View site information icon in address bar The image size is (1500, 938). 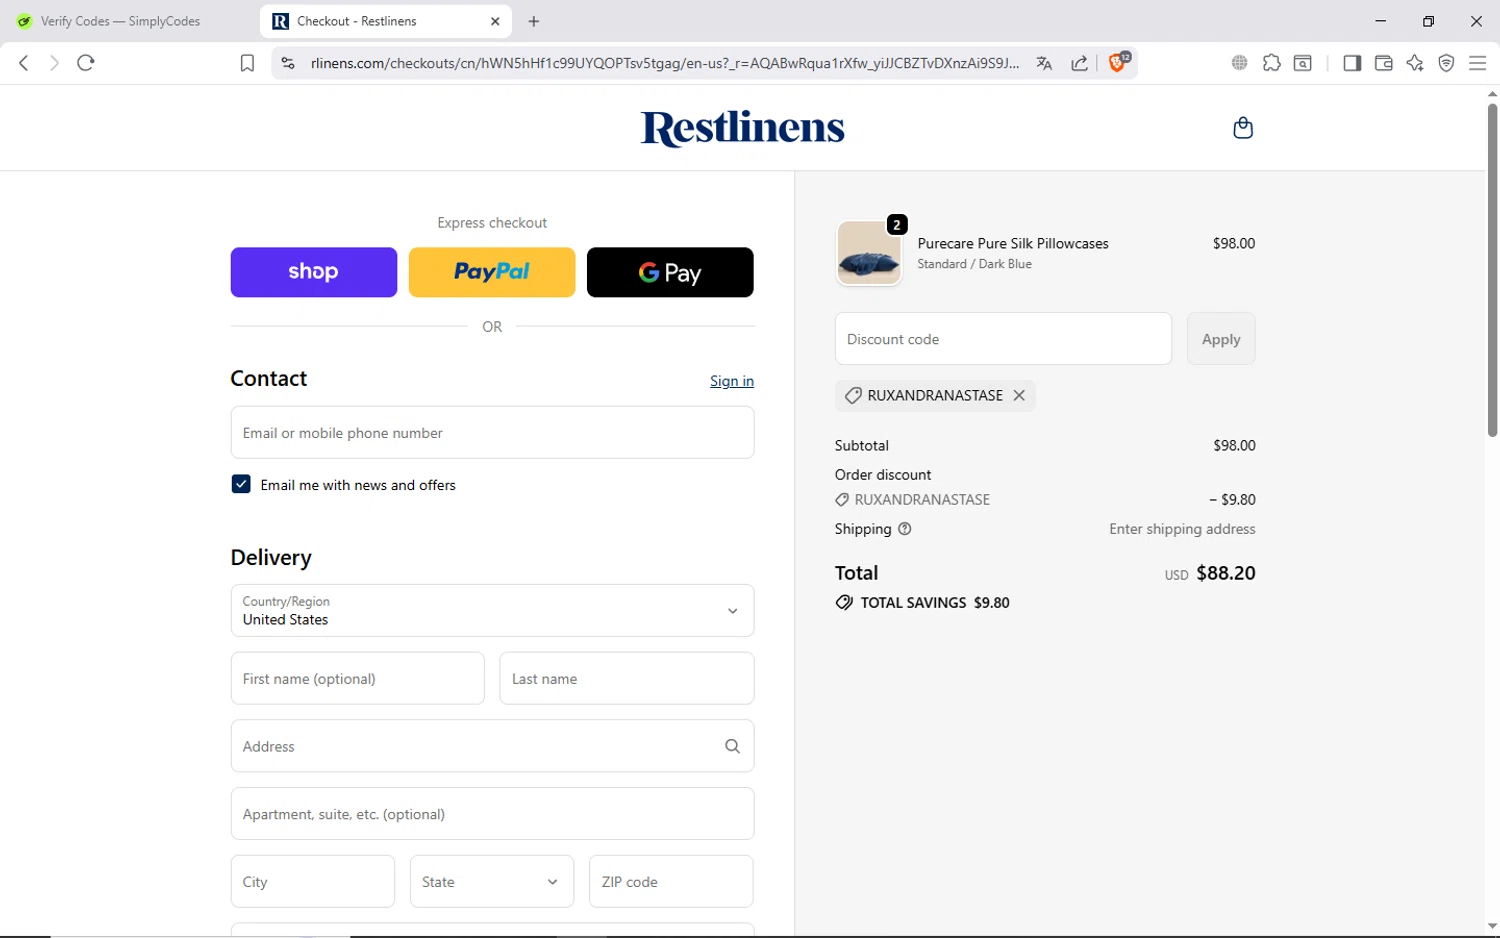[288, 63]
